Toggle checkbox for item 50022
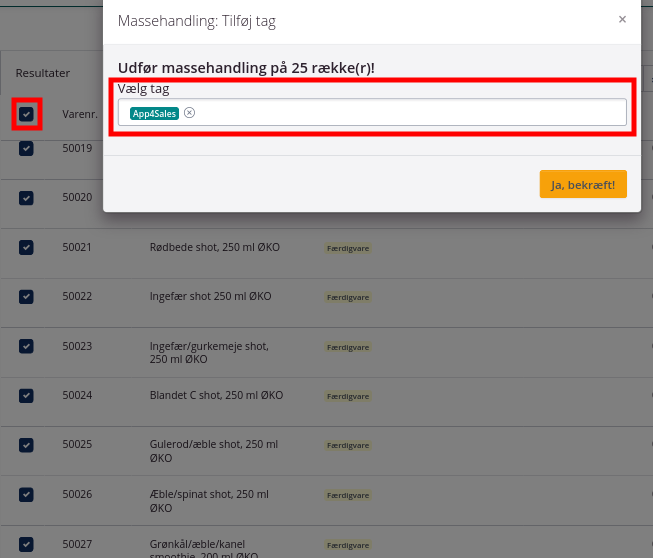Viewport: 653px width, 558px height. tap(26, 297)
